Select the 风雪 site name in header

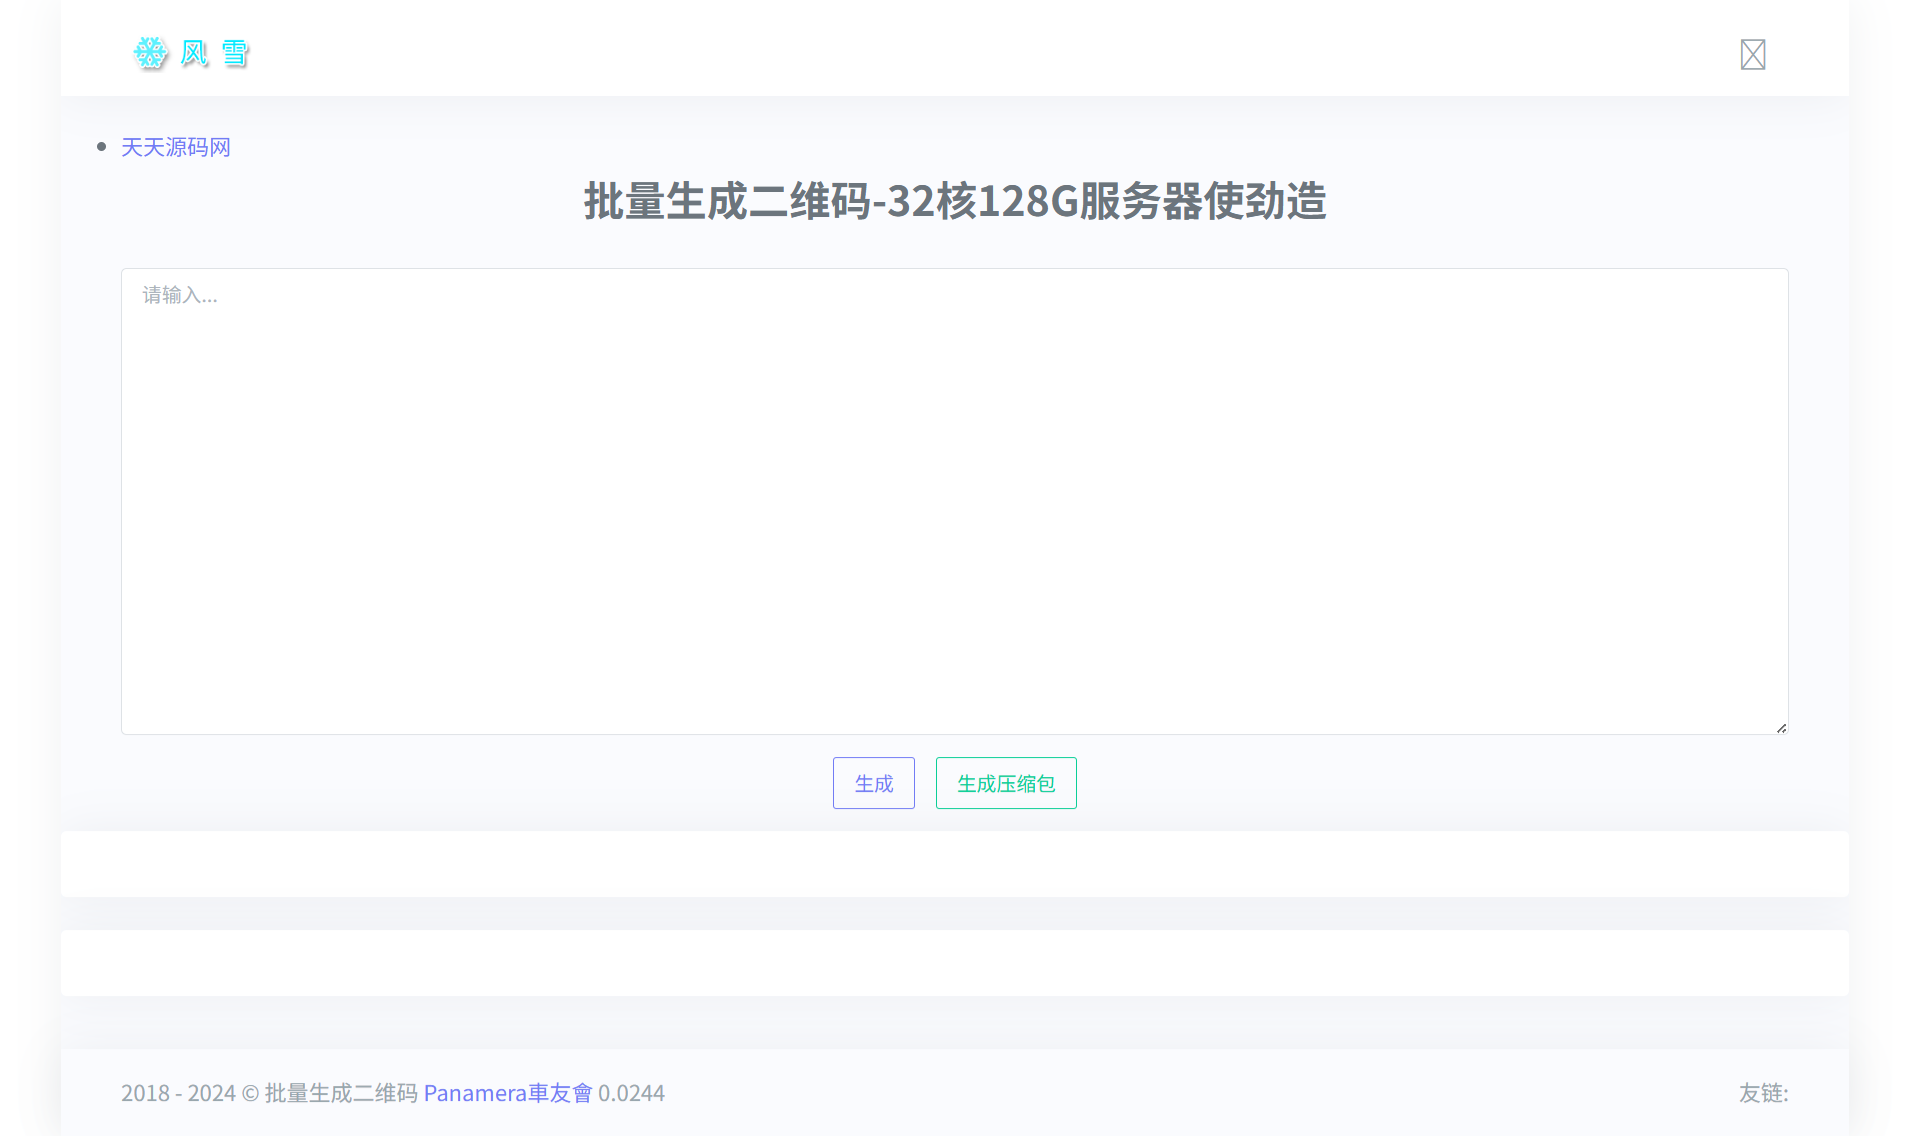(213, 54)
